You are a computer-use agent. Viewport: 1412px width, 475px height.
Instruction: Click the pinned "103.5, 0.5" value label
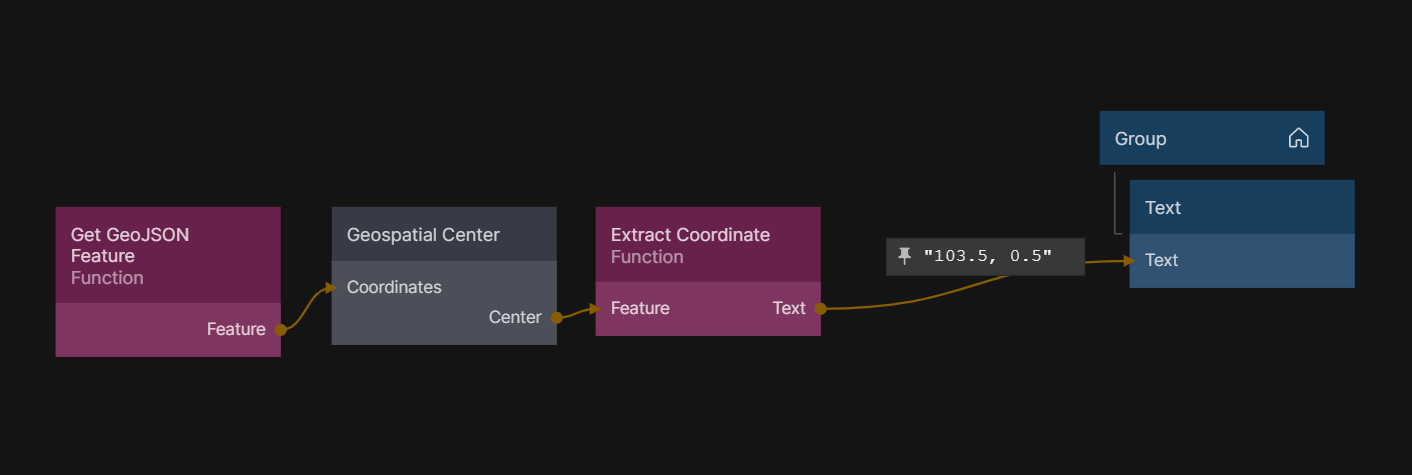pos(988,257)
